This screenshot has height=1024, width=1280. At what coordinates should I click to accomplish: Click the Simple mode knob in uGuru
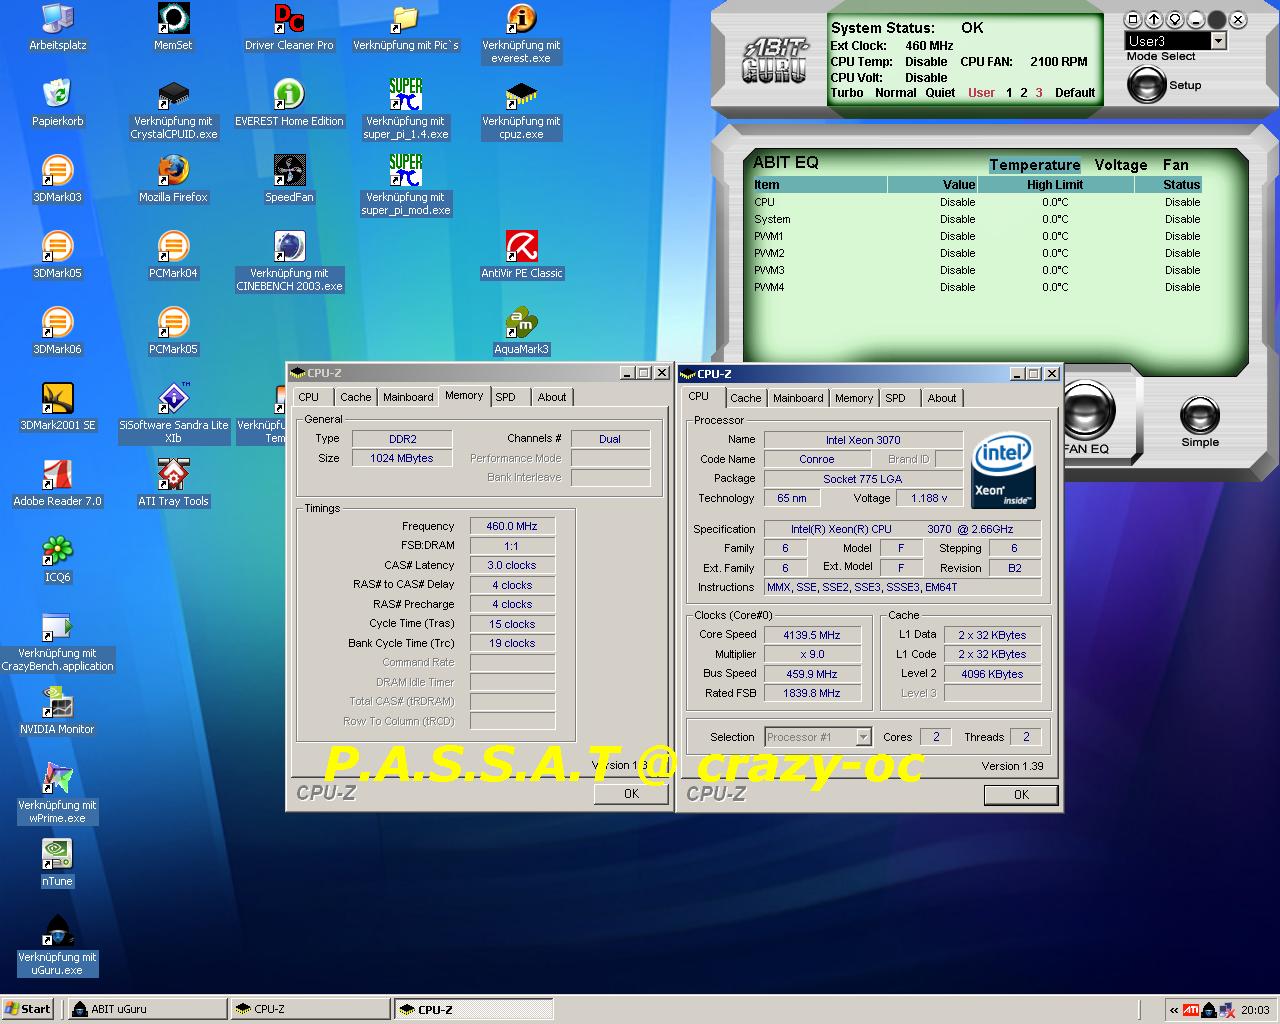tap(1200, 417)
